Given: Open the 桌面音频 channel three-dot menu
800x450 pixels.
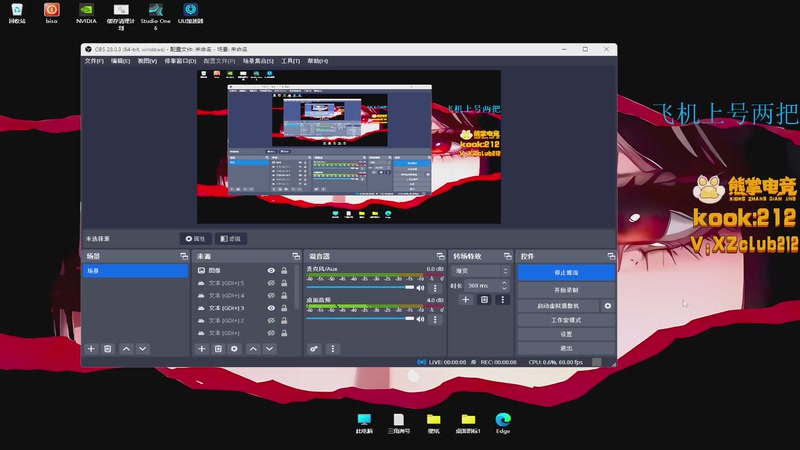Looking at the screenshot, I should pos(435,319).
